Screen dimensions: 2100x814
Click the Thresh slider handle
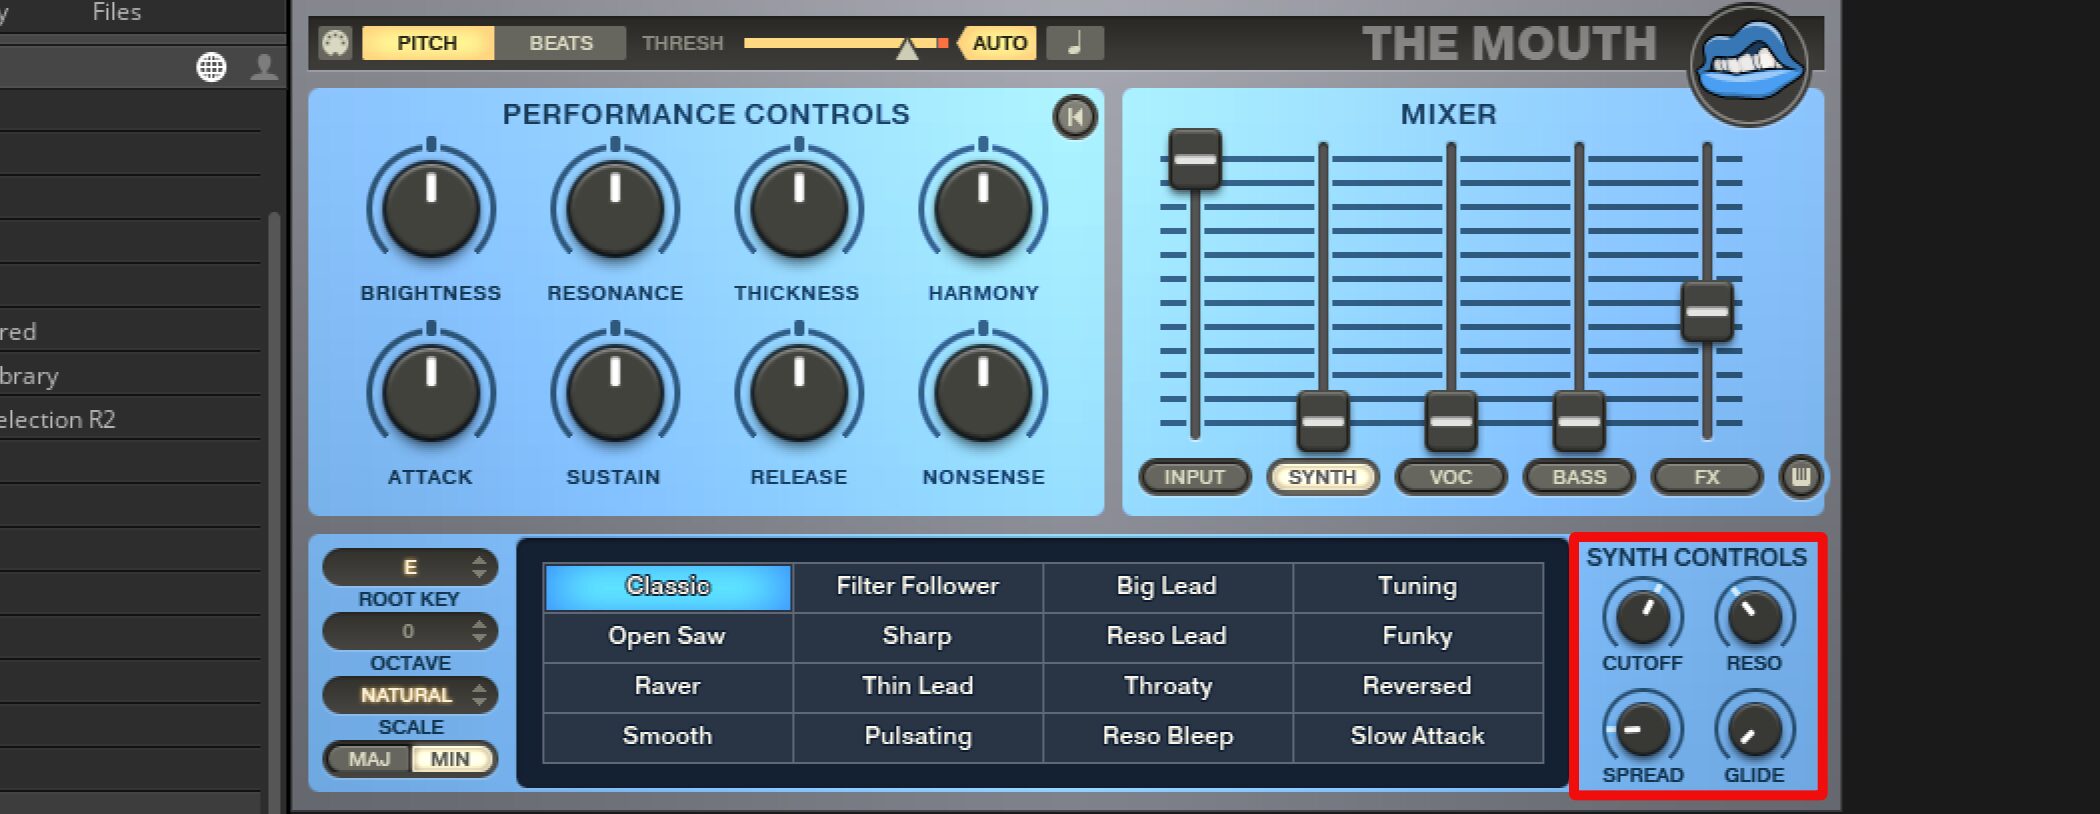(907, 48)
